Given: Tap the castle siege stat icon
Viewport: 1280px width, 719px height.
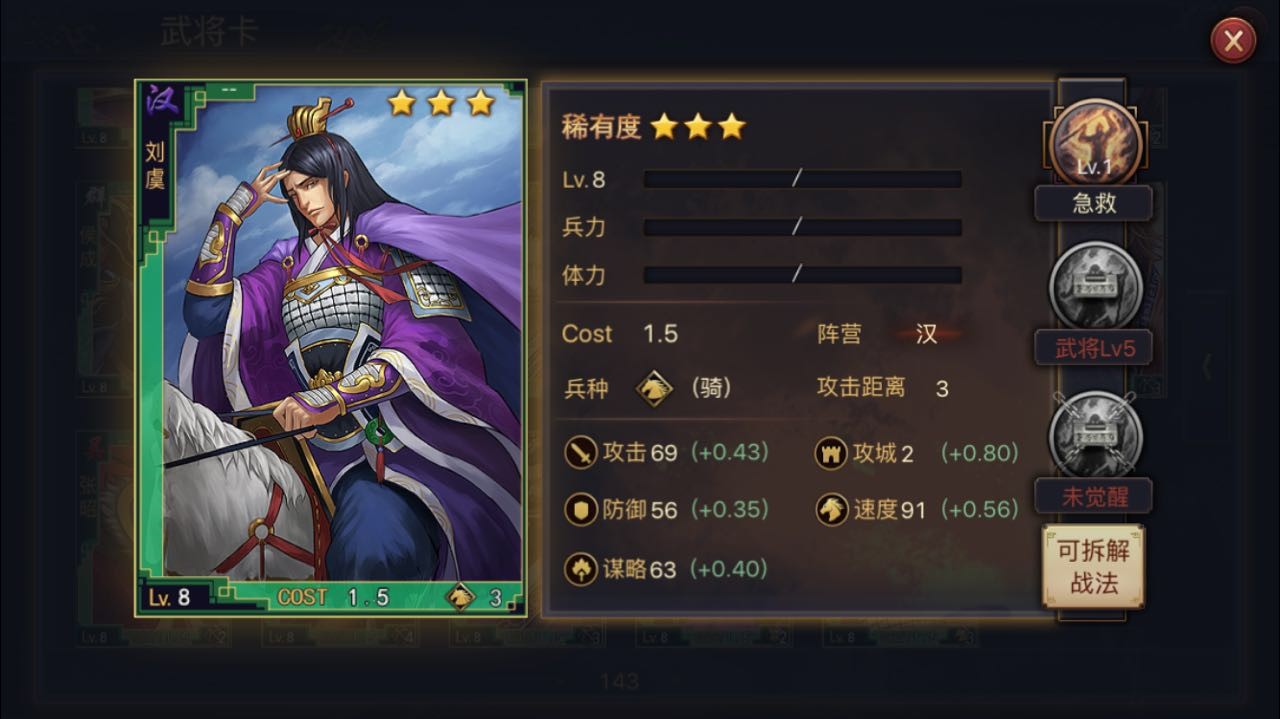Looking at the screenshot, I should pos(831,453).
